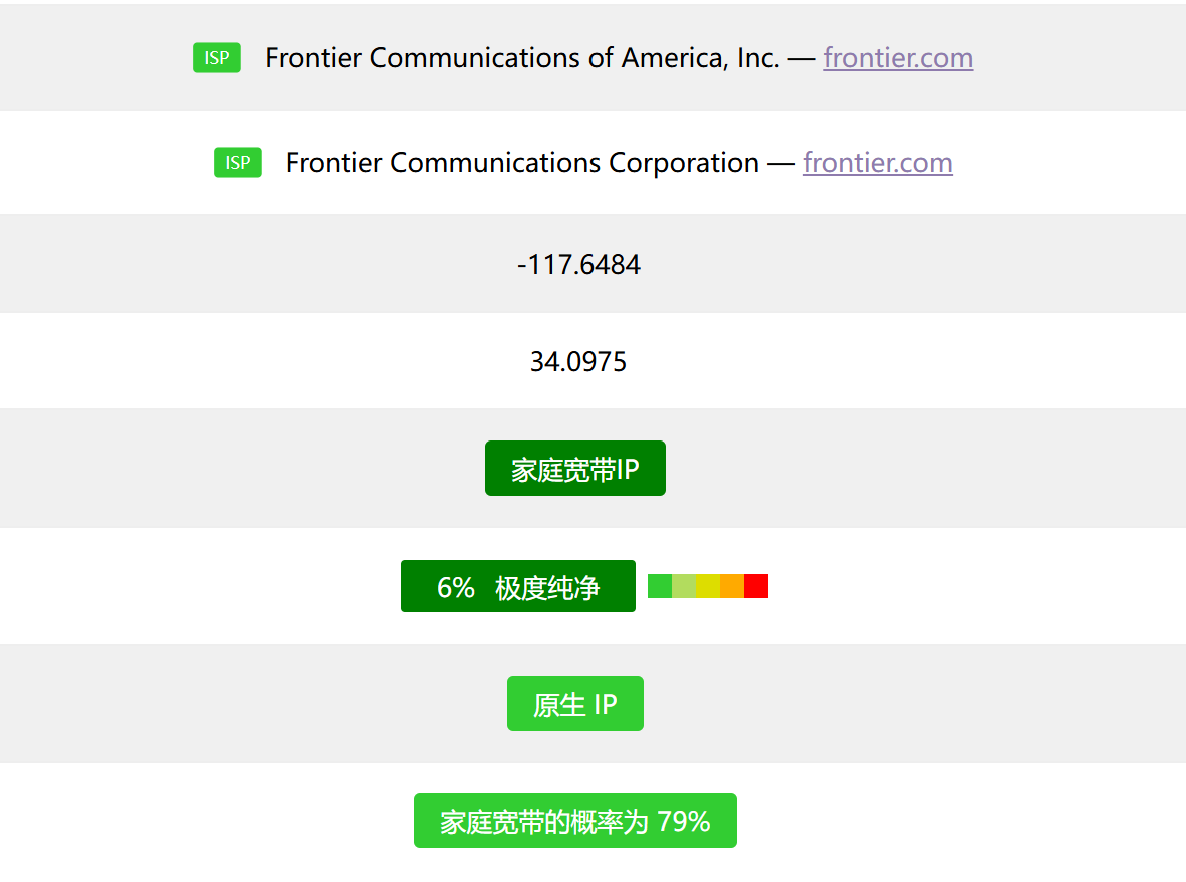Click the ISP badge beside Frontier Communications of America
The height and width of the screenshot is (882, 1186).
pos(217,58)
